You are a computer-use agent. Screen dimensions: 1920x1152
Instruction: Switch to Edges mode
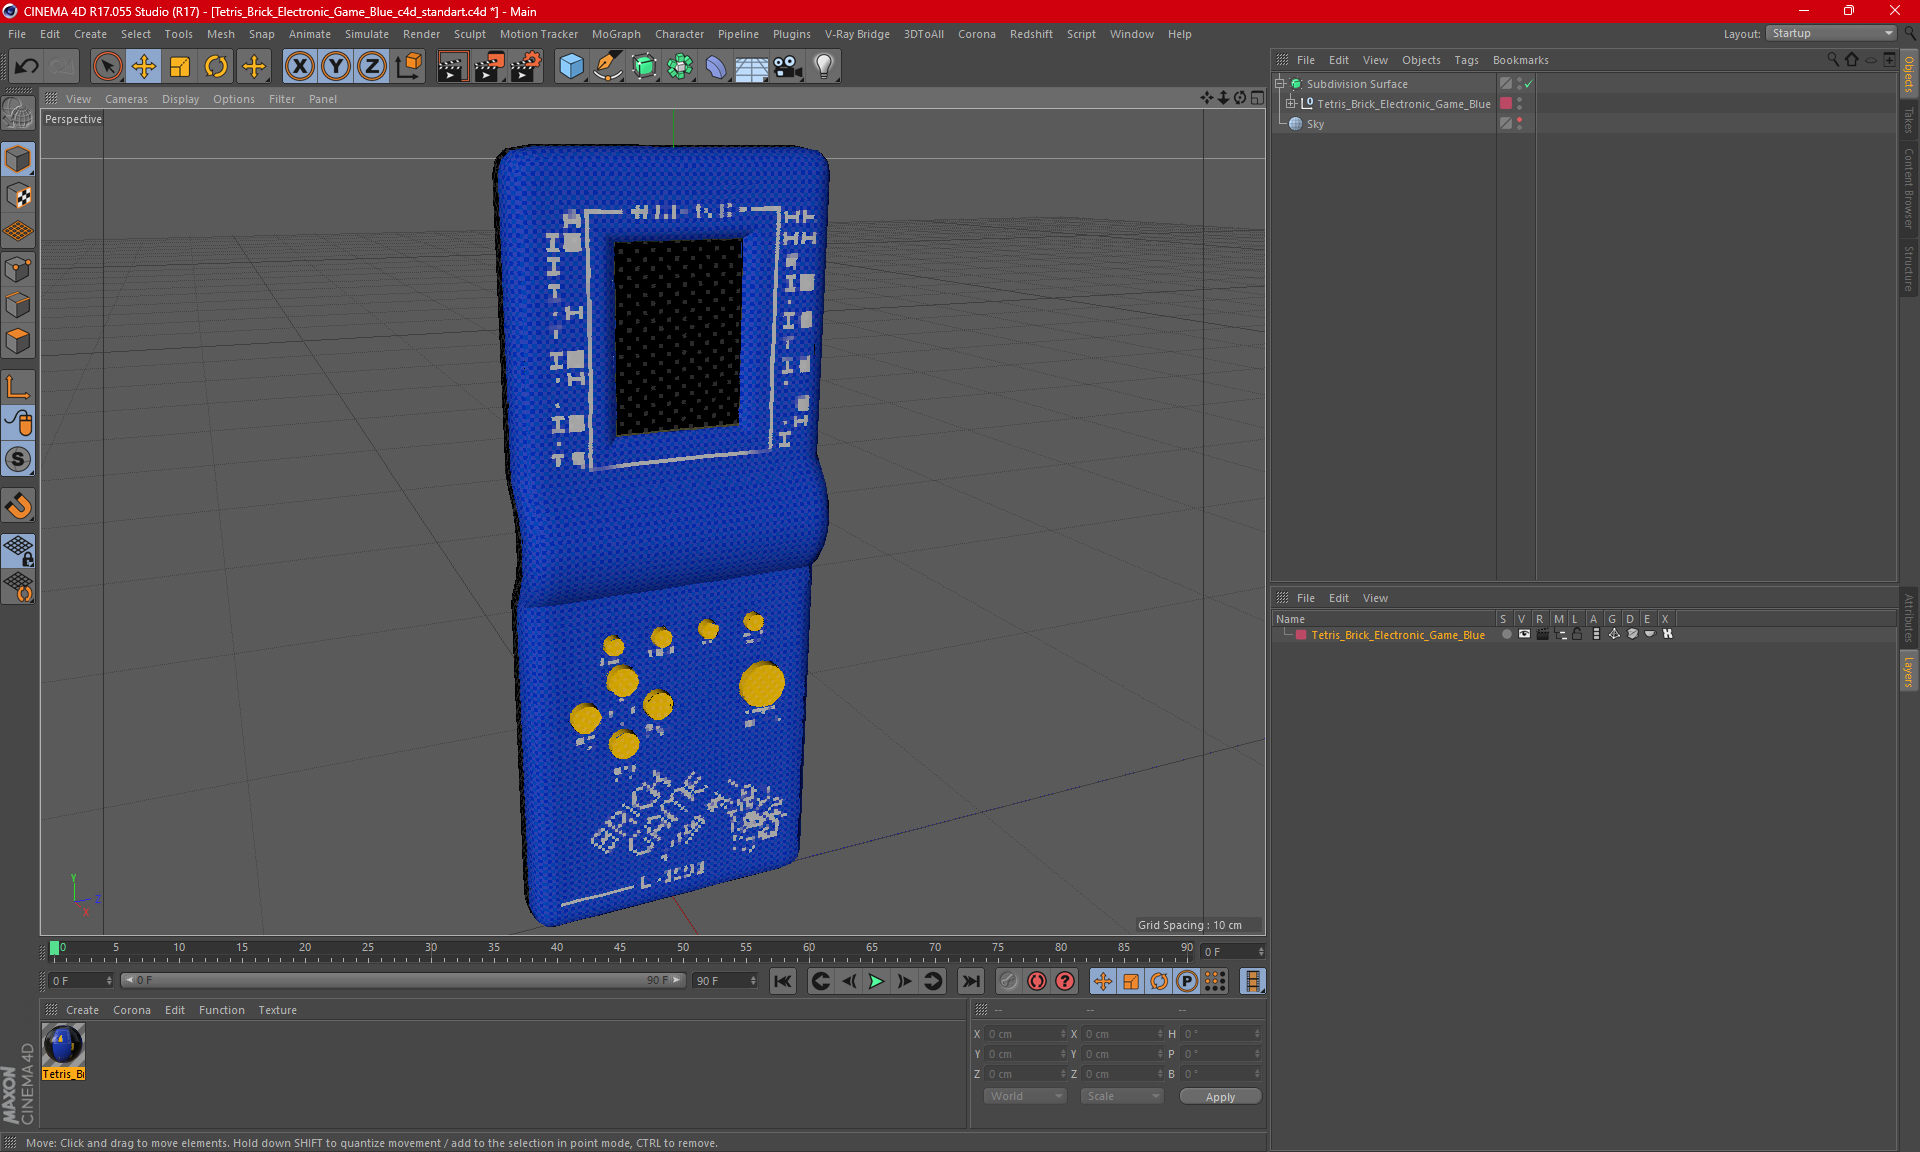[18, 305]
